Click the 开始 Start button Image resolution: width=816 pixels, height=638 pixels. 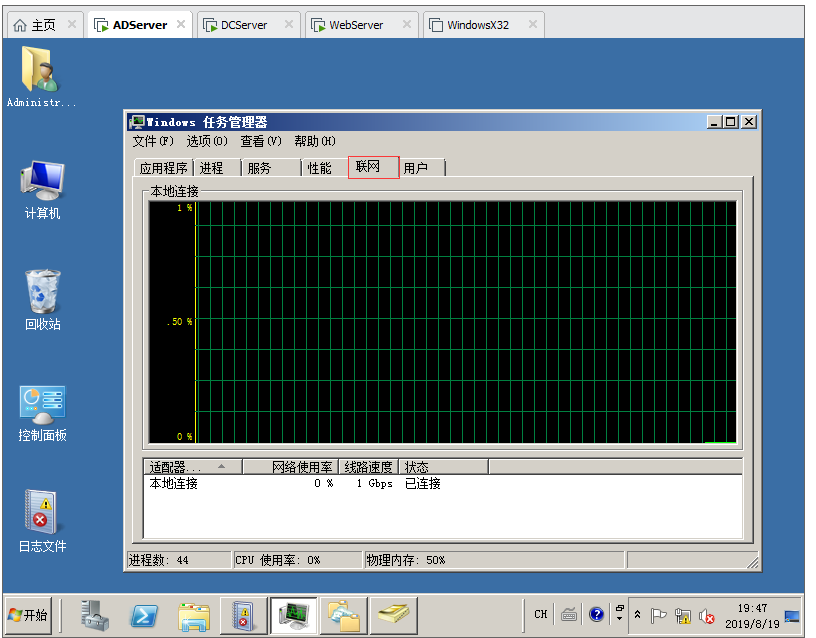pos(29,615)
